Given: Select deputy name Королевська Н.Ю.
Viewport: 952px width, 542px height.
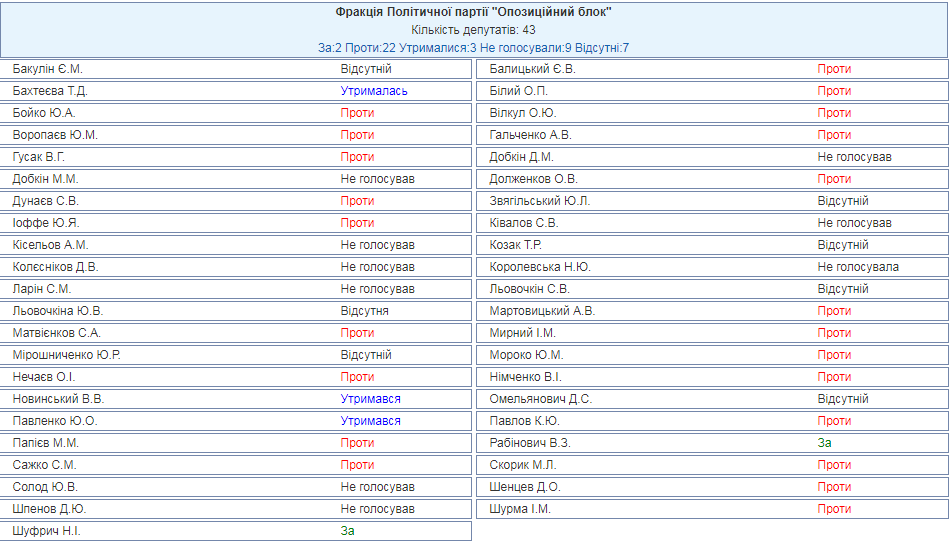Looking at the screenshot, I should pyautogui.click(x=540, y=267).
